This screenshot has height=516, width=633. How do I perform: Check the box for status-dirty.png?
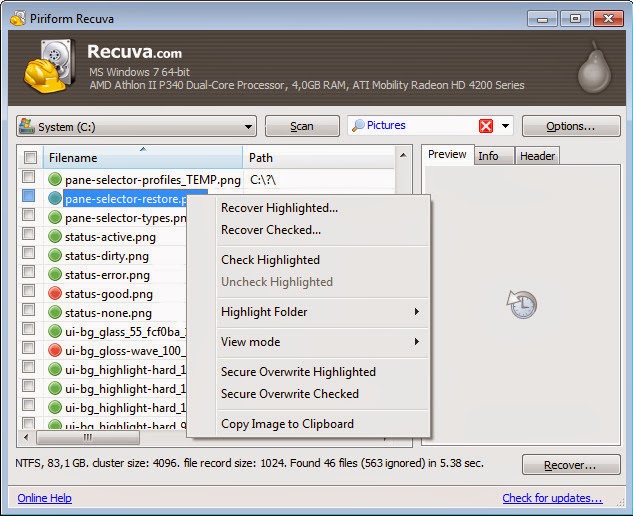[28, 253]
